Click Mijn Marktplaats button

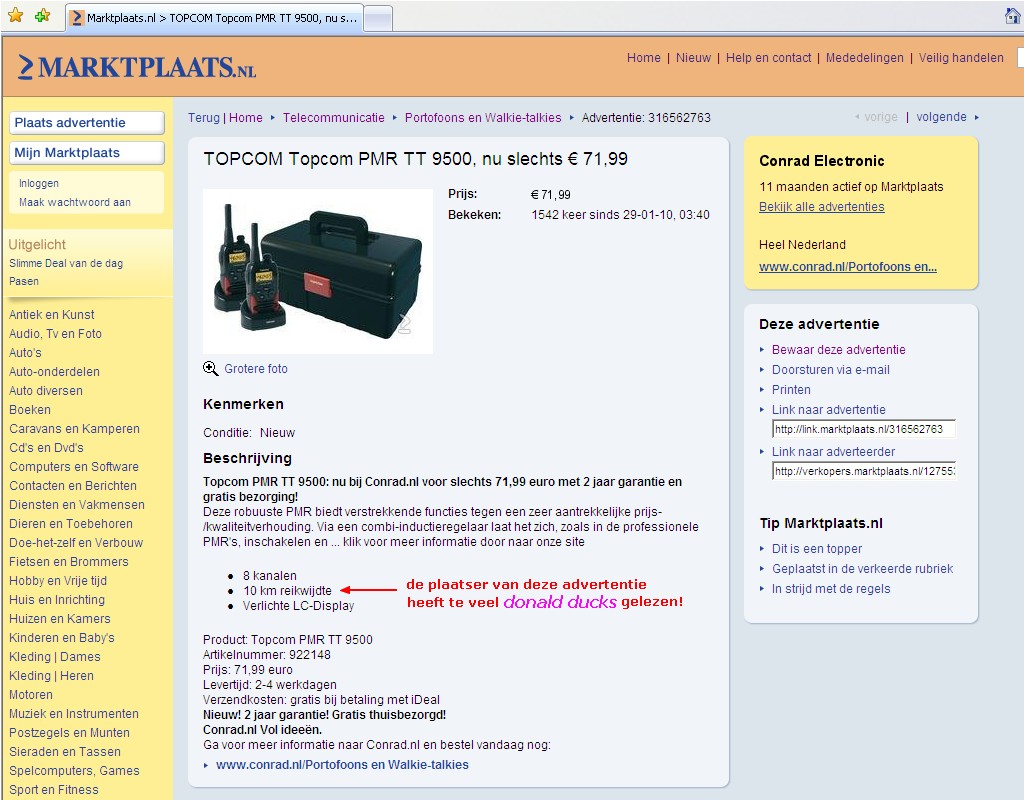tap(87, 153)
